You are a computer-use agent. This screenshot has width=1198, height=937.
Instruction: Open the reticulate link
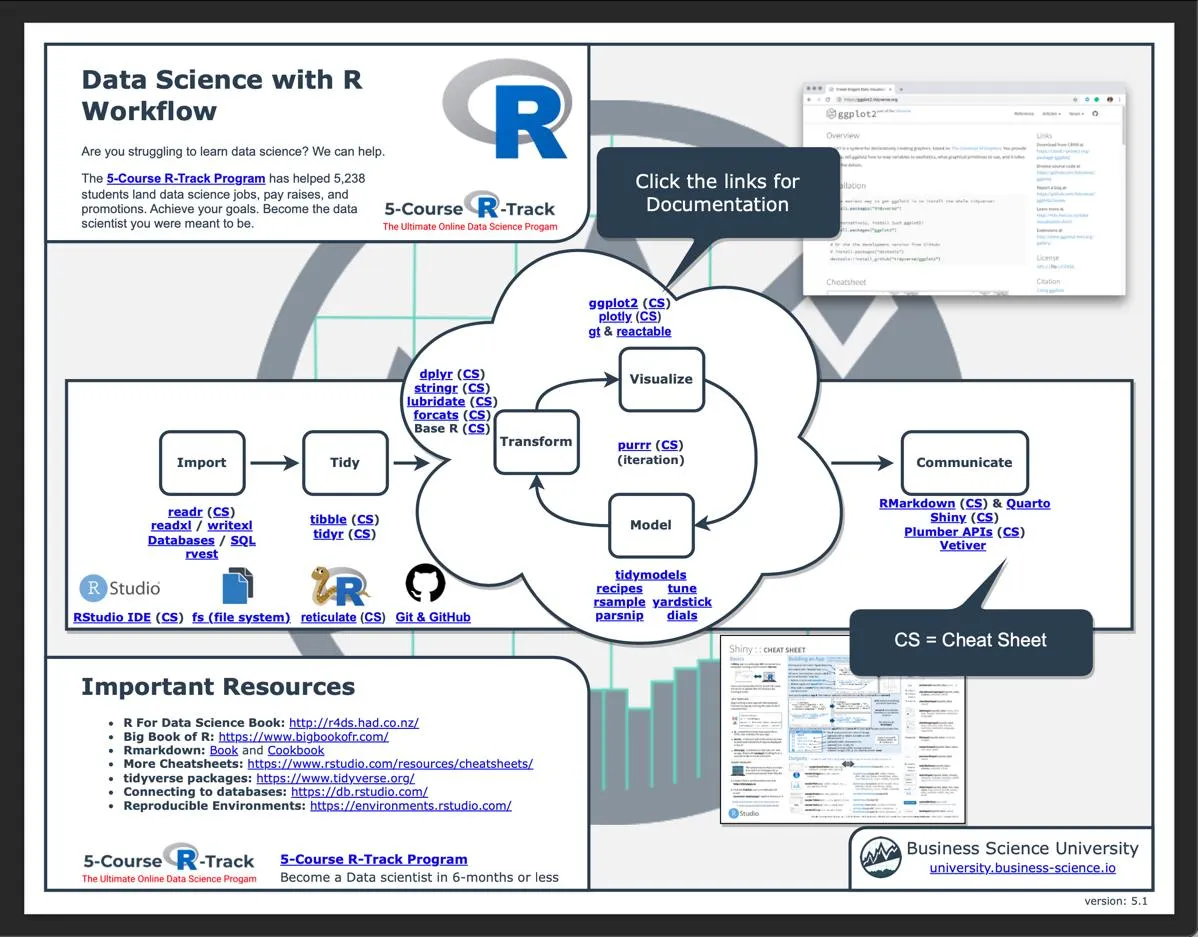point(329,618)
